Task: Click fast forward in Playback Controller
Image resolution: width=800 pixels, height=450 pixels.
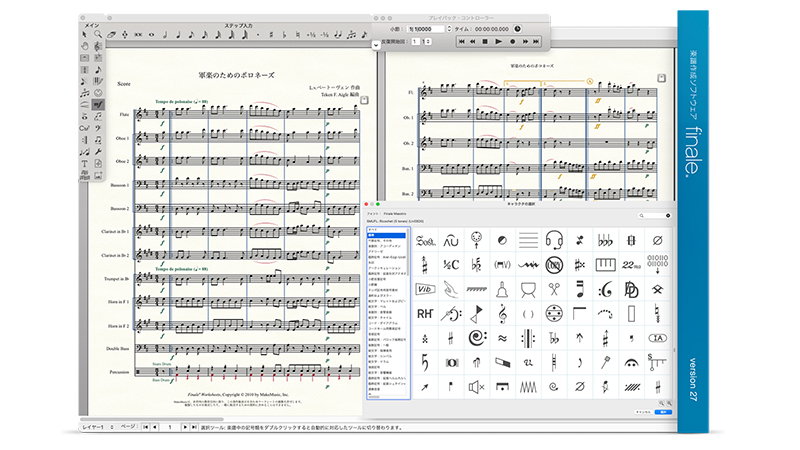Action: coord(525,41)
